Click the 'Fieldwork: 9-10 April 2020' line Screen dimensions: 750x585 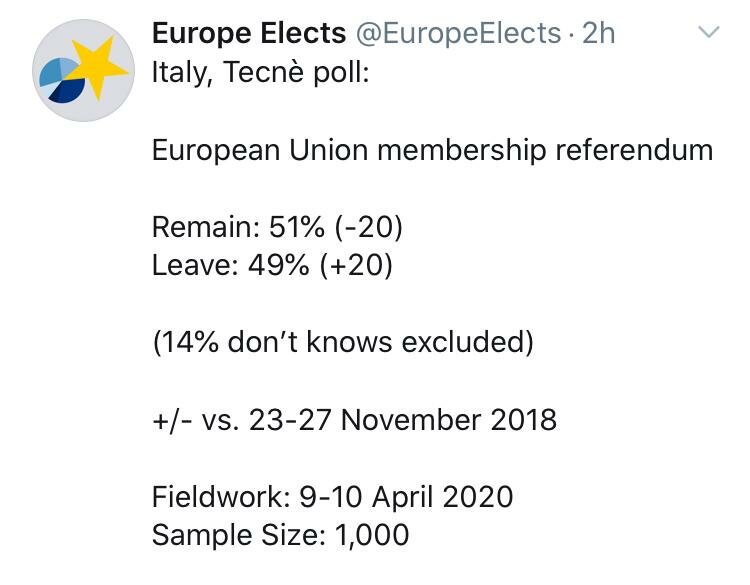(x=332, y=496)
